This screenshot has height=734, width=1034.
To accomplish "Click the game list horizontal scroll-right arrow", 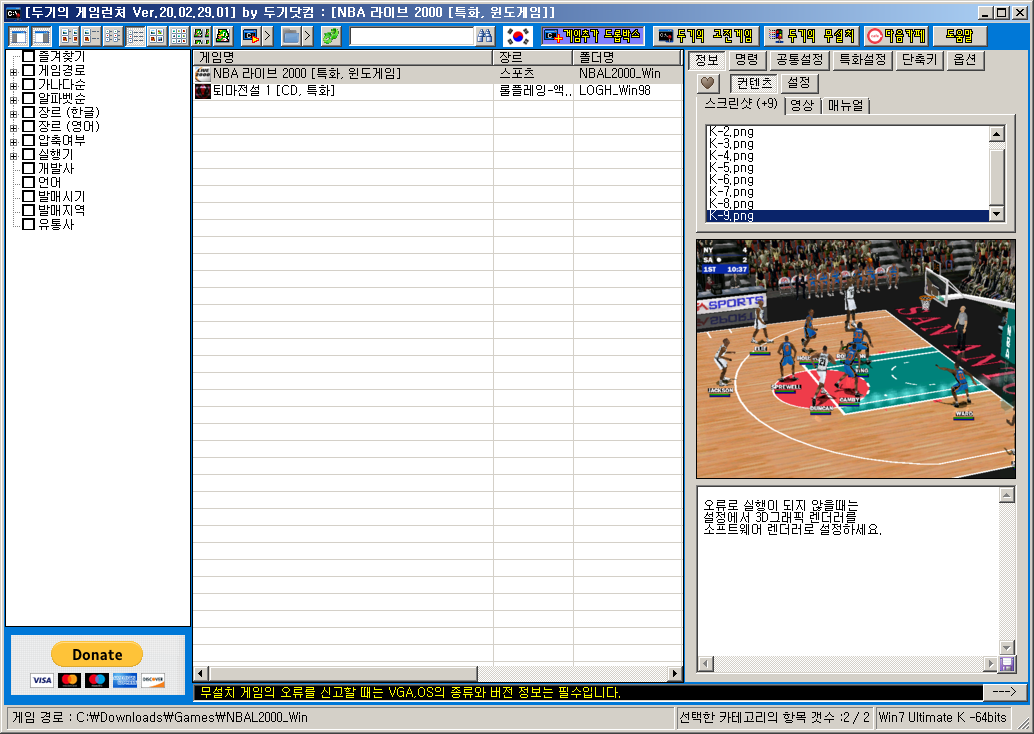I will tap(674, 673).
